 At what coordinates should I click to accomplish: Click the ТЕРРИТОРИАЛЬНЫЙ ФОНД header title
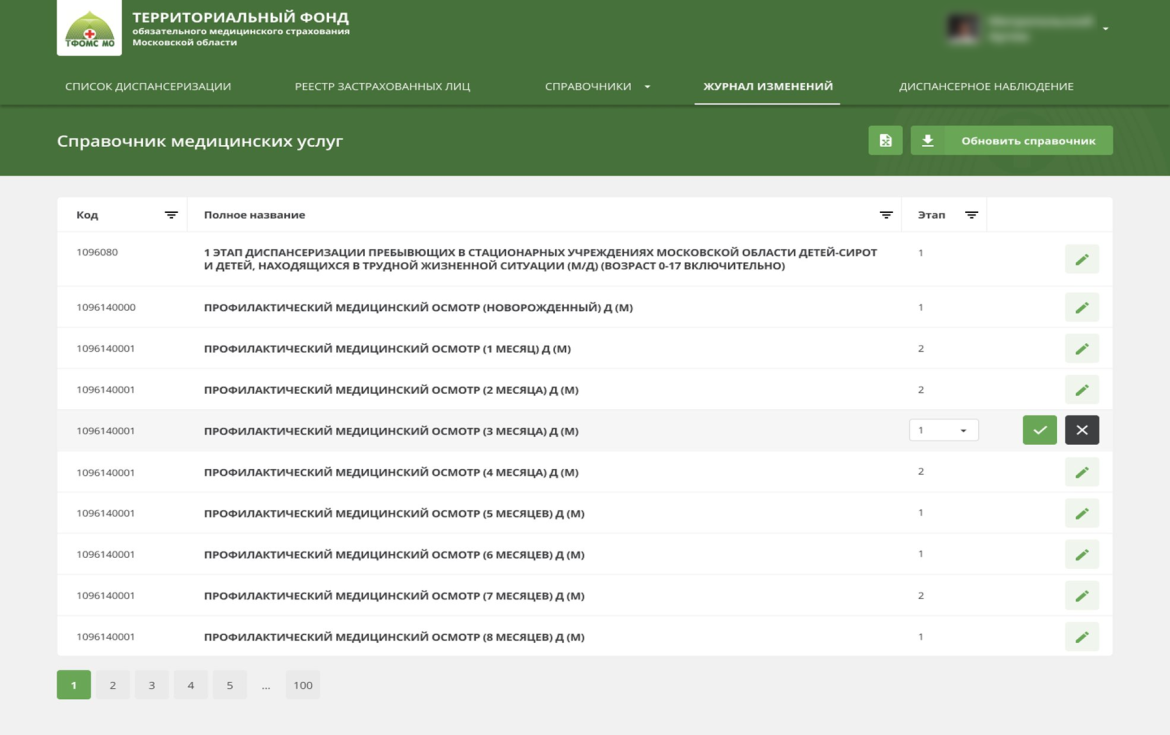click(x=240, y=17)
